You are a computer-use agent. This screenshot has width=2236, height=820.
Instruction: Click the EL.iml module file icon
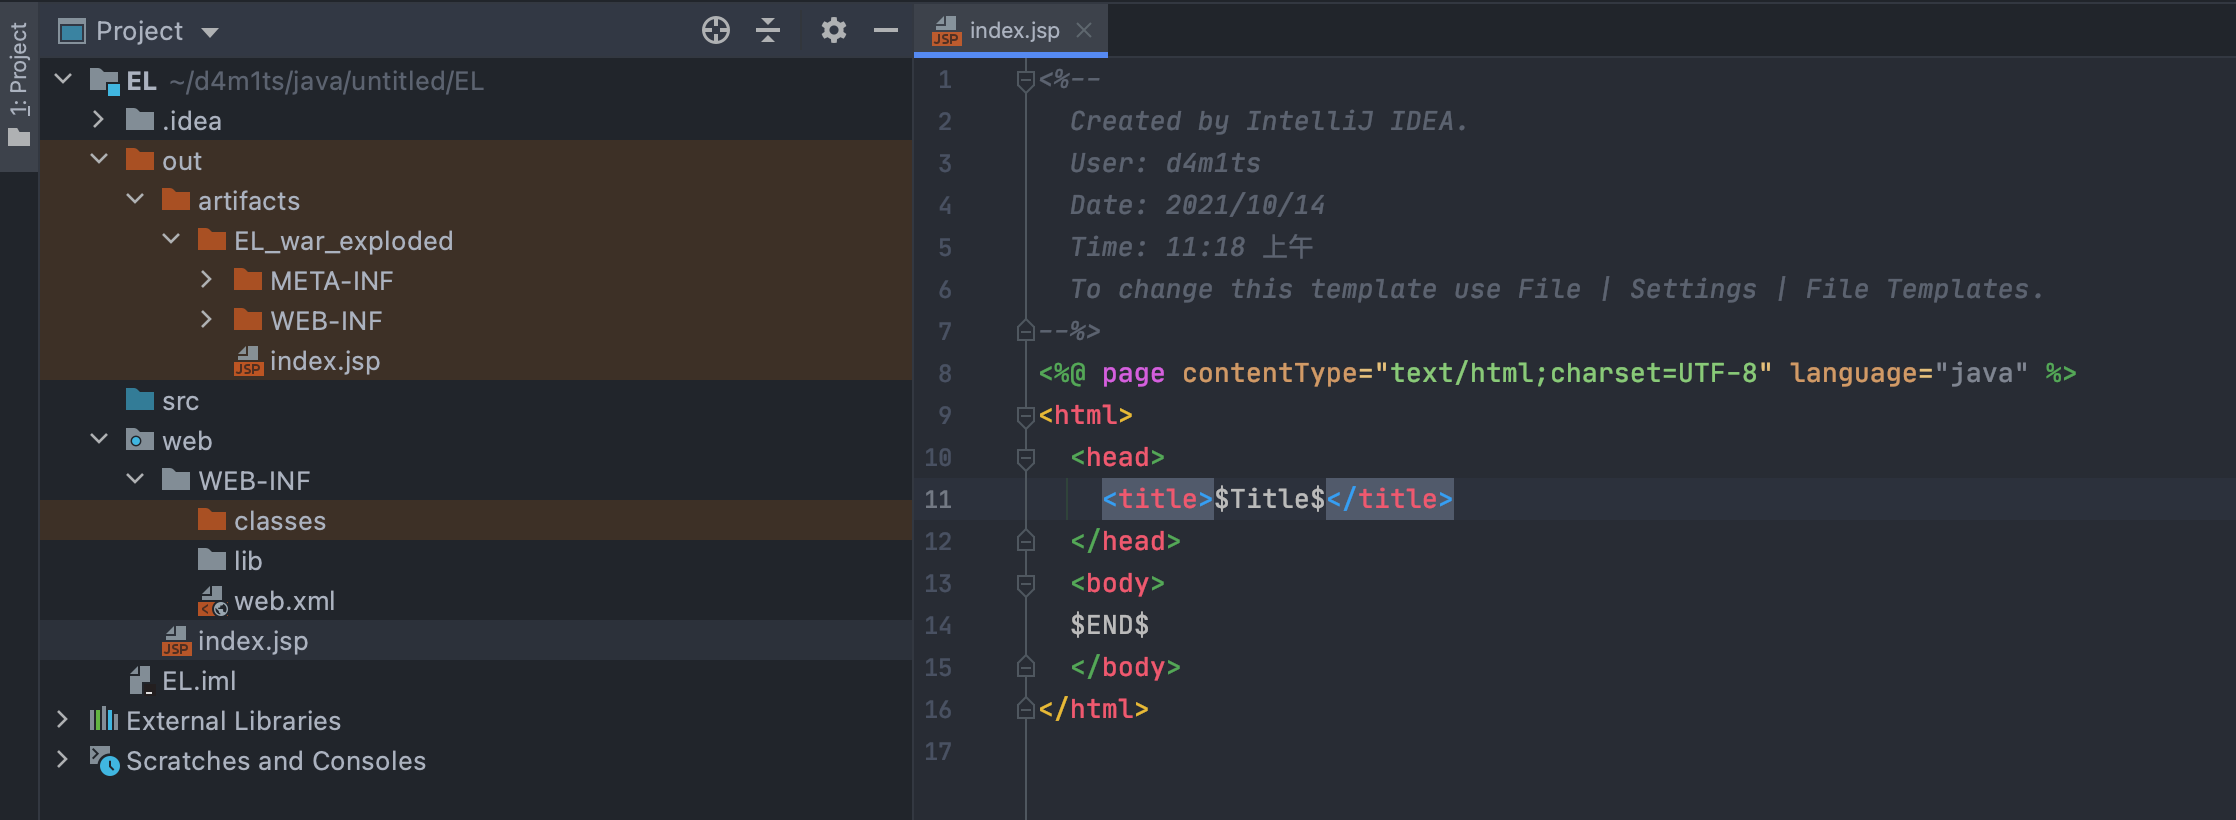point(140,681)
